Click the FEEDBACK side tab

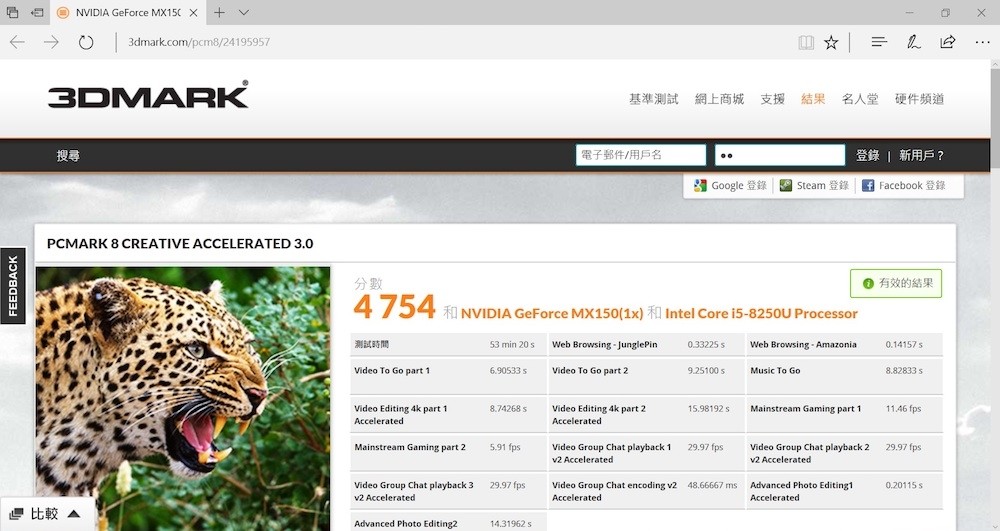coord(13,286)
